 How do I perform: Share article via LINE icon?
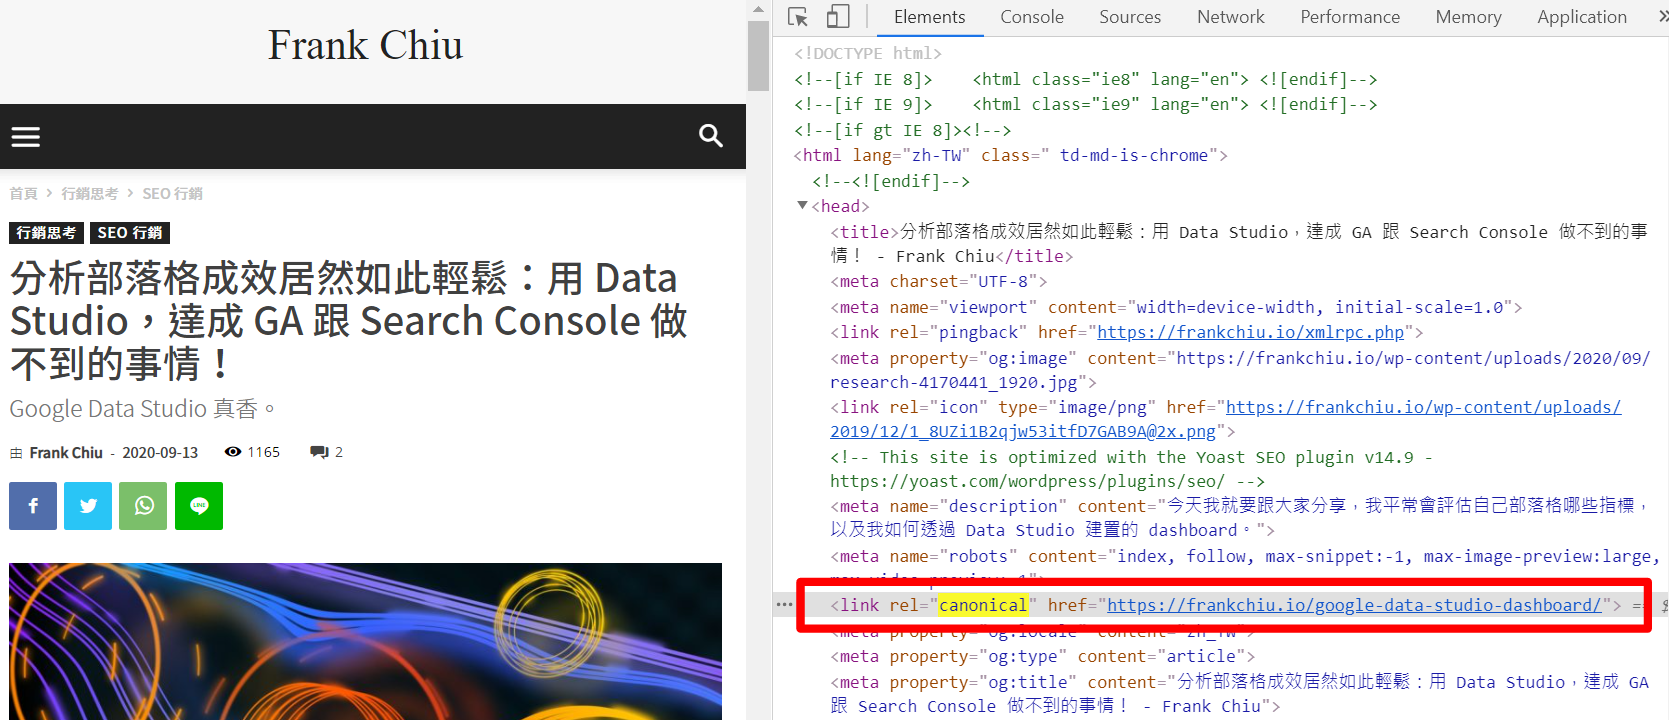click(x=199, y=506)
